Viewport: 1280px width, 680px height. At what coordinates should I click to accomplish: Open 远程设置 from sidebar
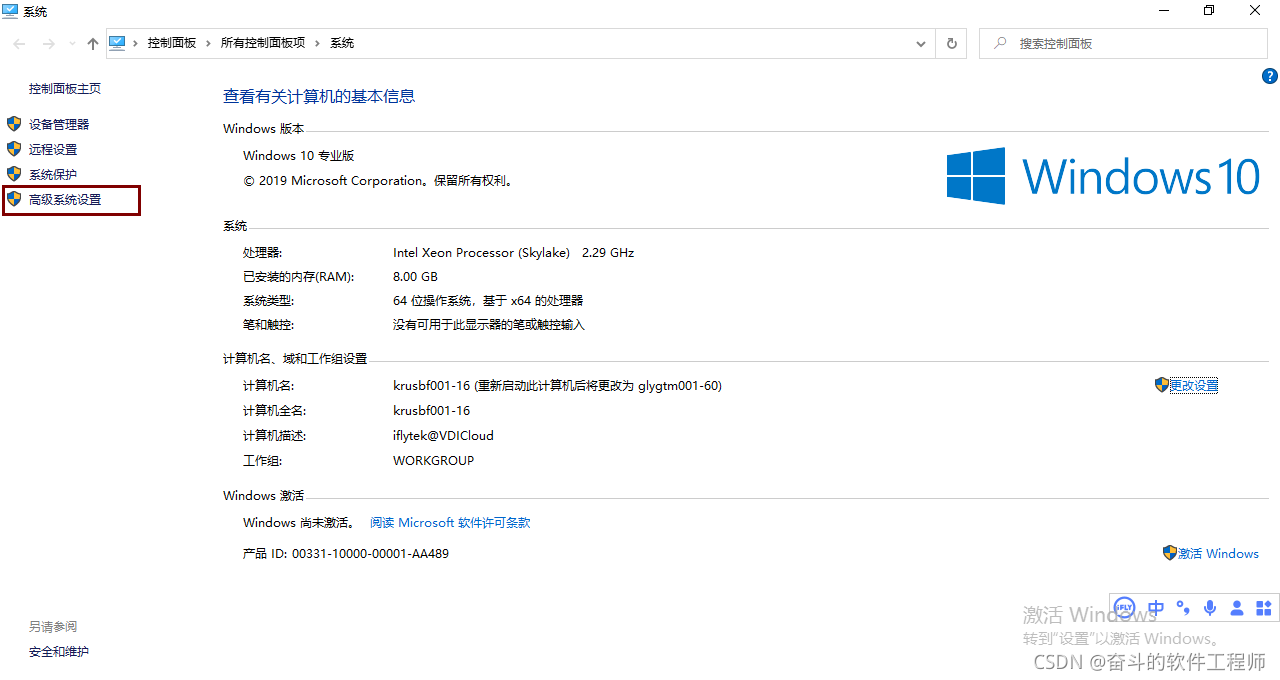pyautogui.click(x=53, y=149)
